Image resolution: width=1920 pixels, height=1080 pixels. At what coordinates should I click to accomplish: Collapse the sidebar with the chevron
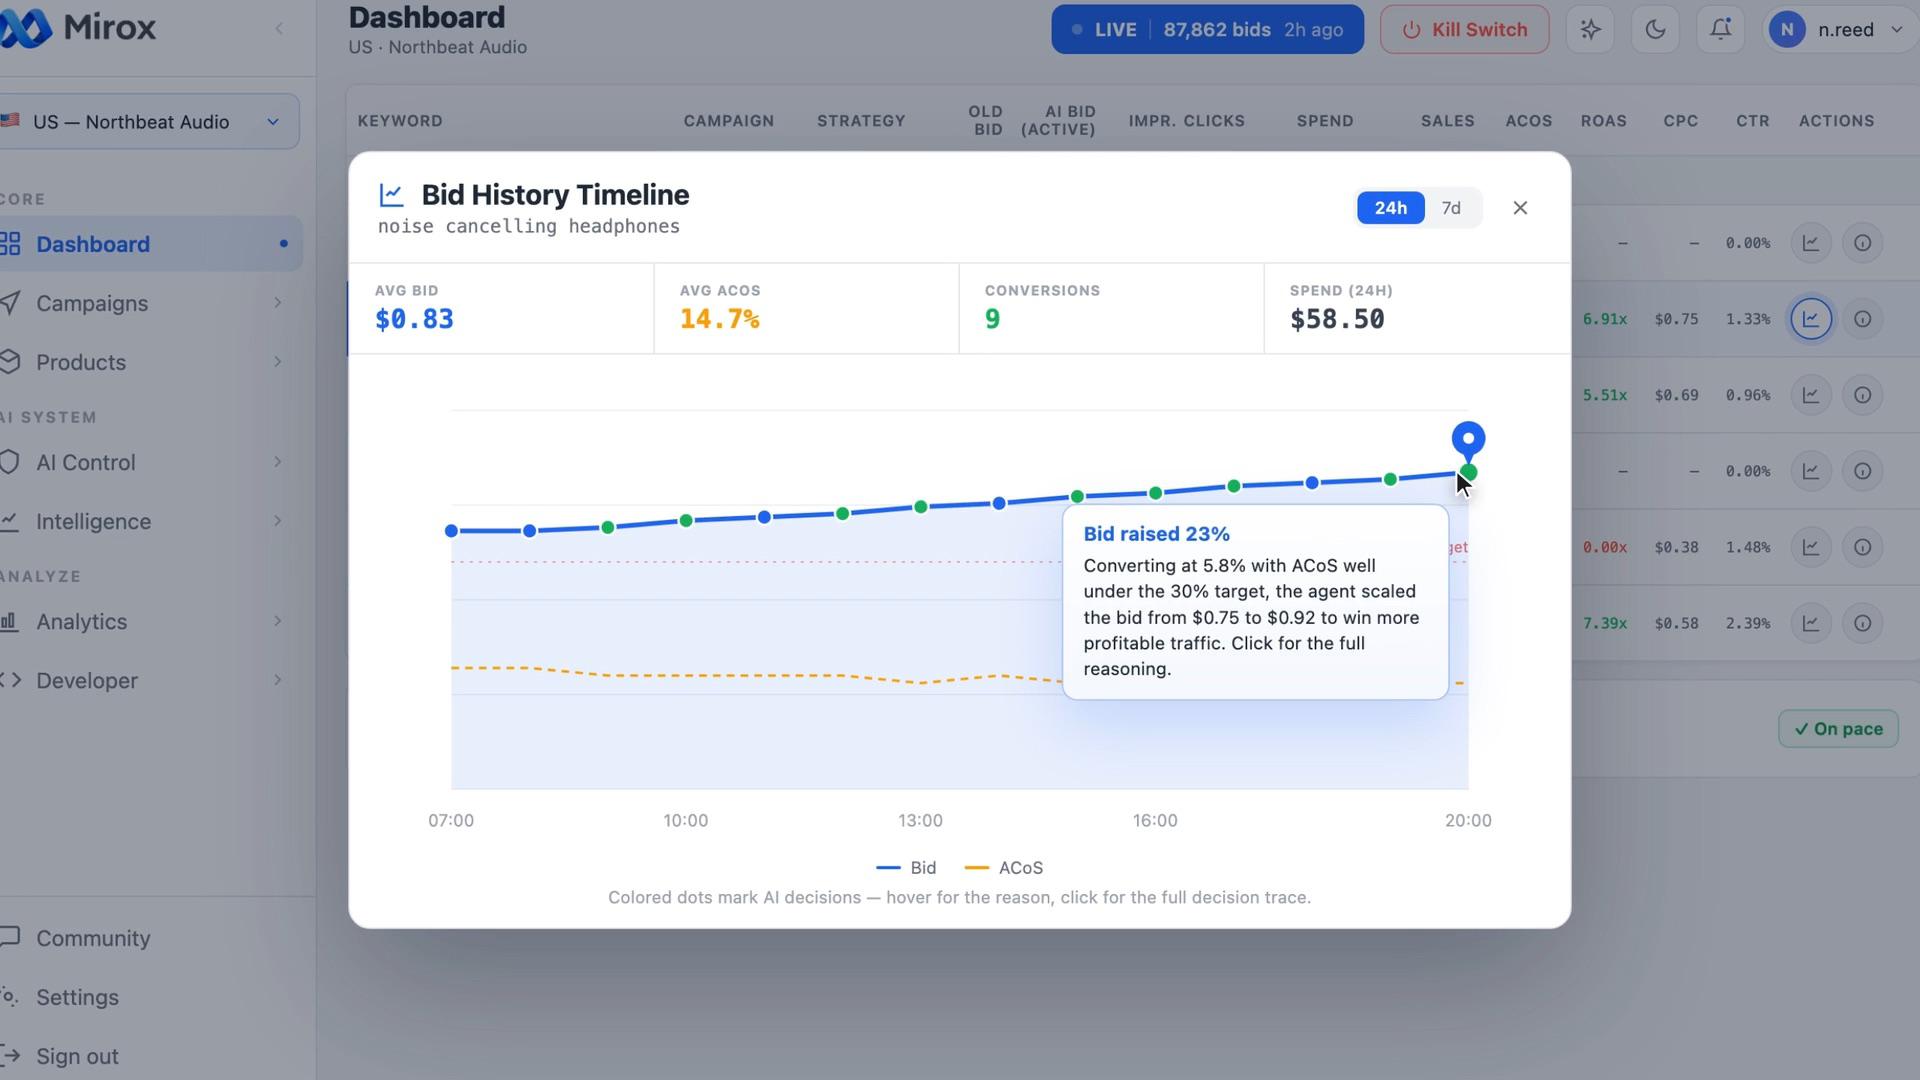click(x=279, y=29)
